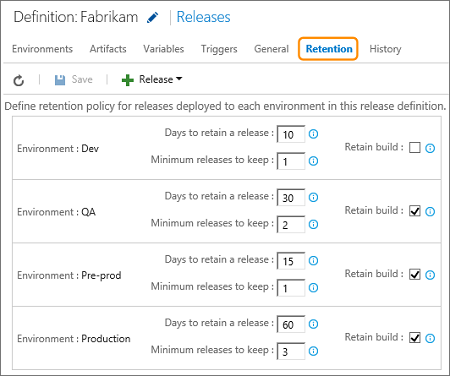View the History tab

tap(385, 49)
